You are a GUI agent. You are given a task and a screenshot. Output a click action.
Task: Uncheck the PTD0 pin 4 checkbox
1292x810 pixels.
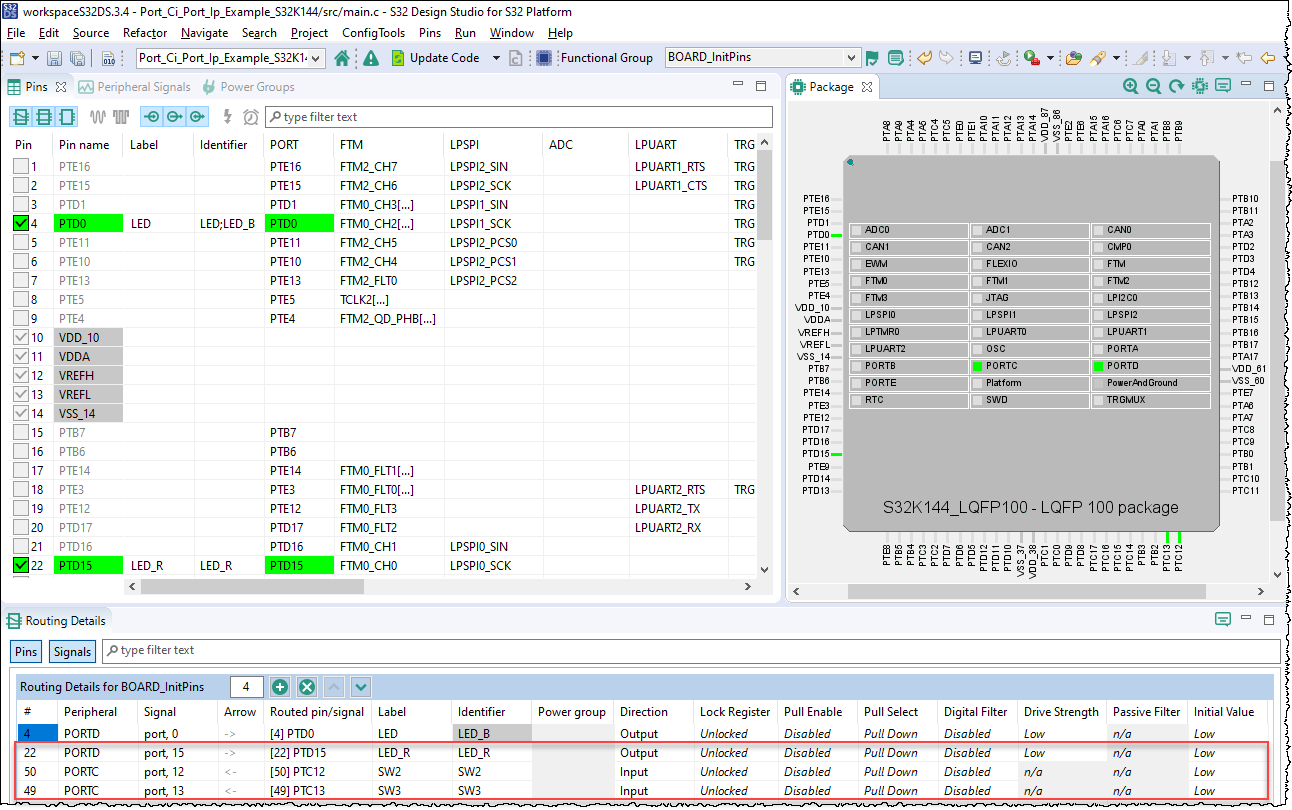(20, 223)
